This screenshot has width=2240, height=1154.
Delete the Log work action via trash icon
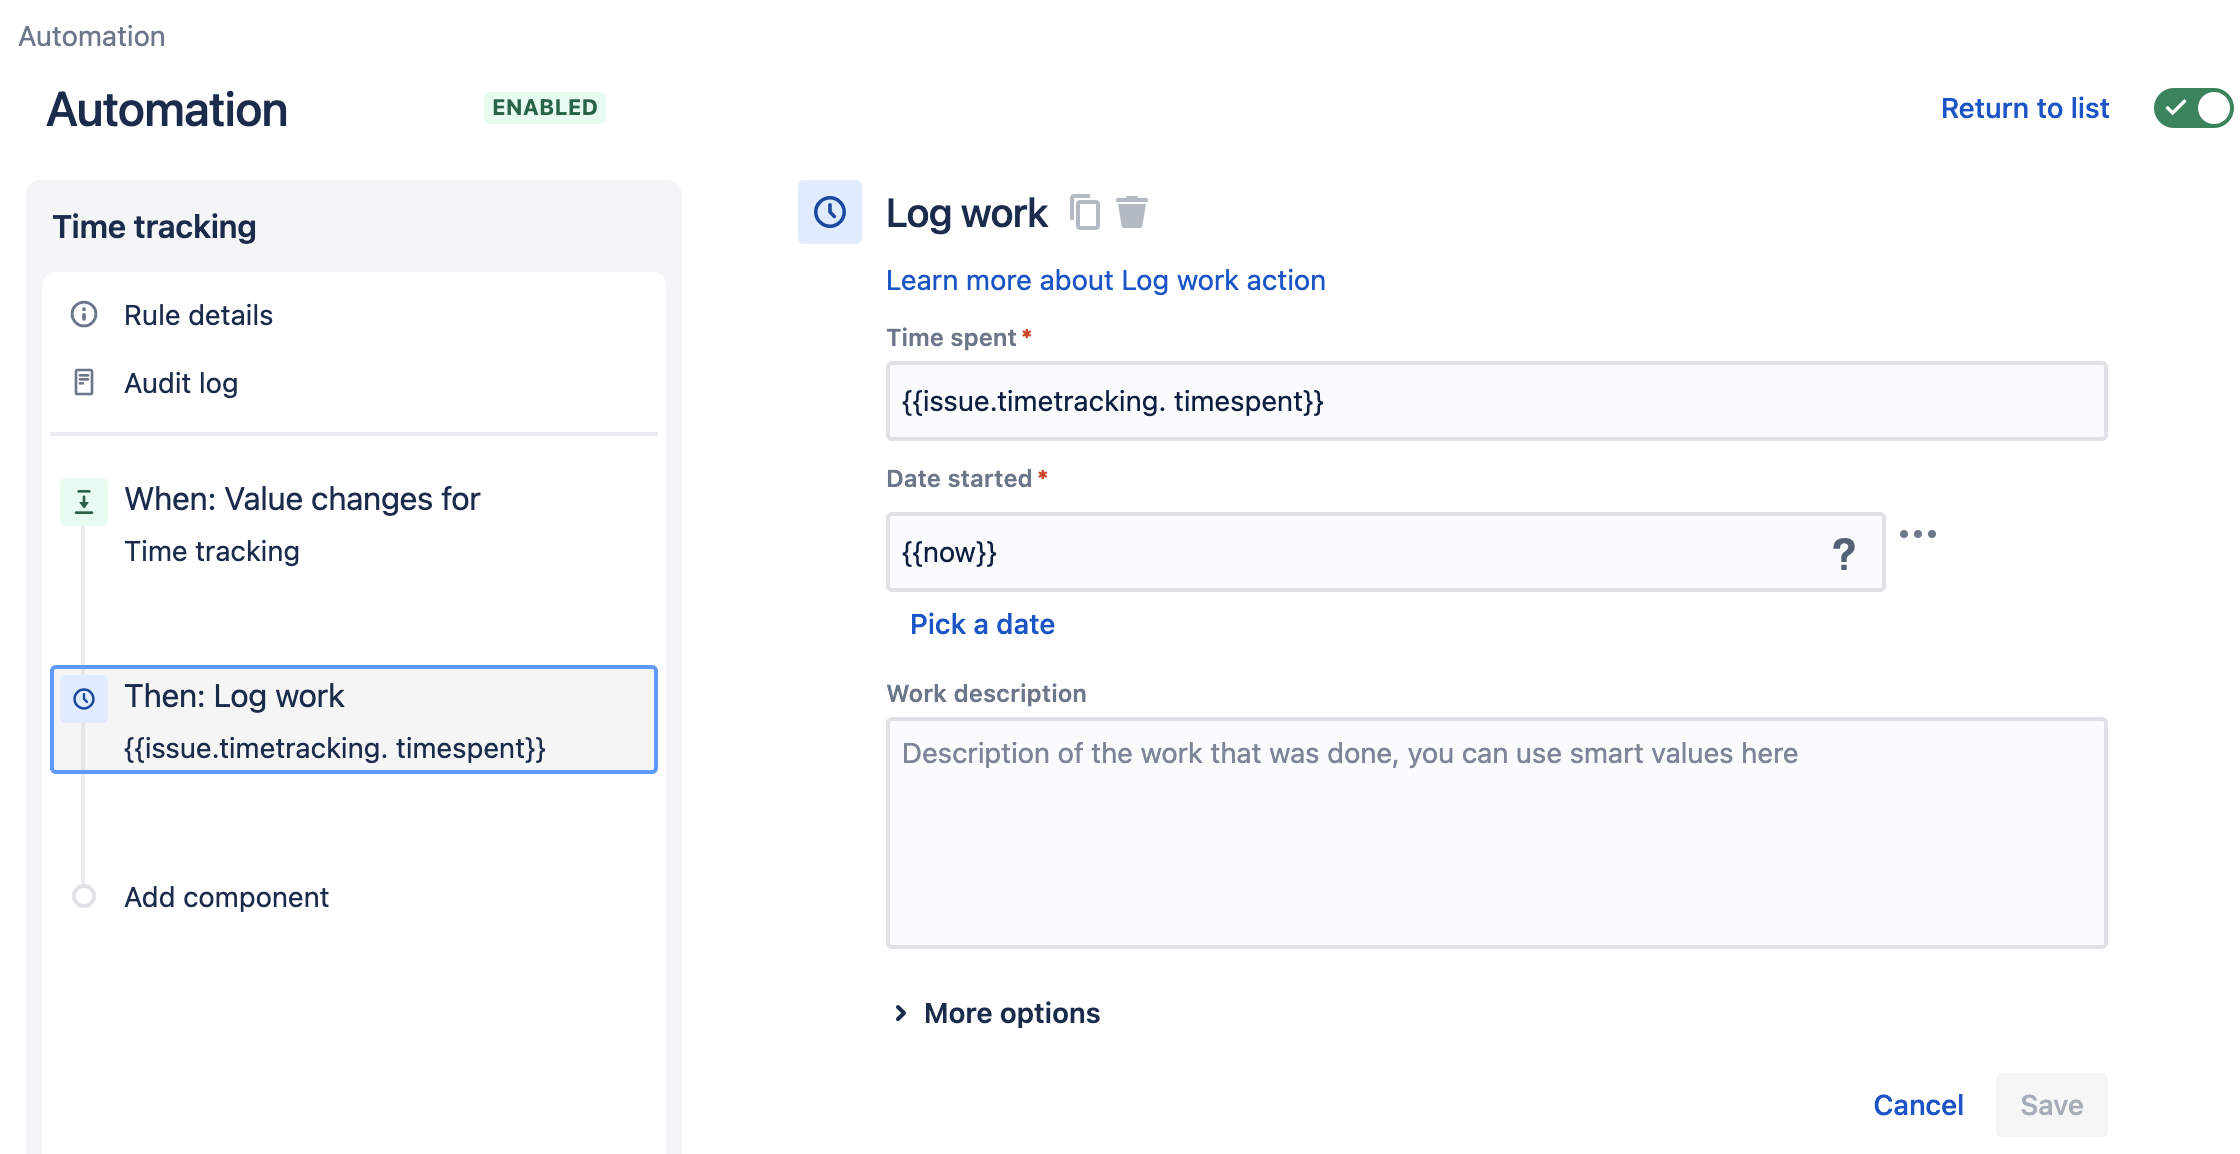click(x=1134, y=212)
